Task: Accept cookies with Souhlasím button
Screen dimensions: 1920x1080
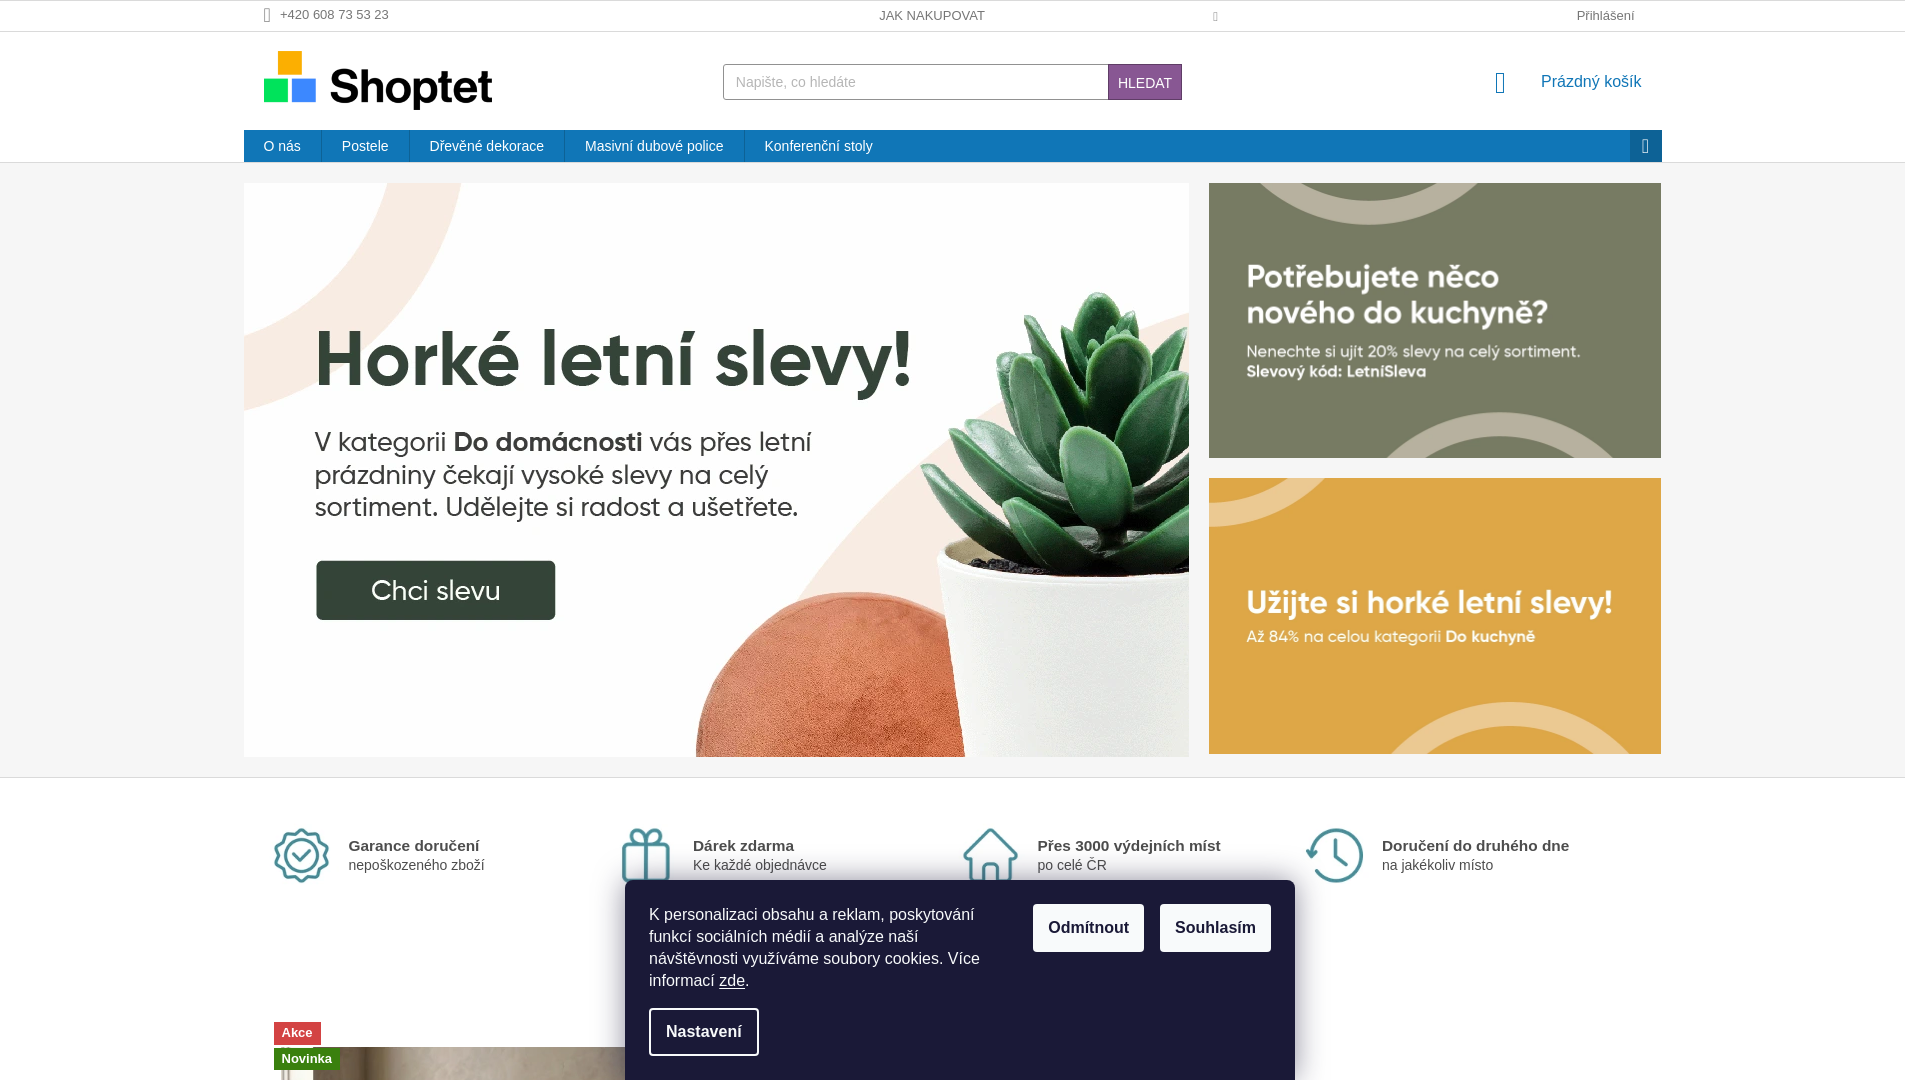Action: point(1215,928)
